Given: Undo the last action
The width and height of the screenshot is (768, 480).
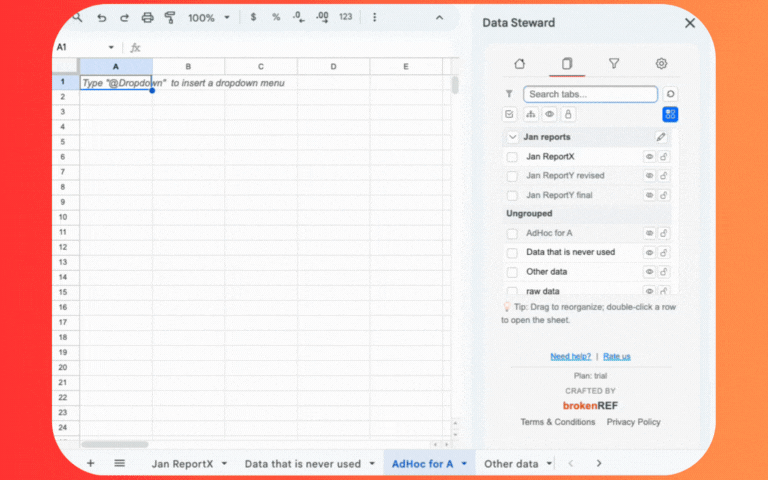Looking at the screenshot, I should (101, 18).
